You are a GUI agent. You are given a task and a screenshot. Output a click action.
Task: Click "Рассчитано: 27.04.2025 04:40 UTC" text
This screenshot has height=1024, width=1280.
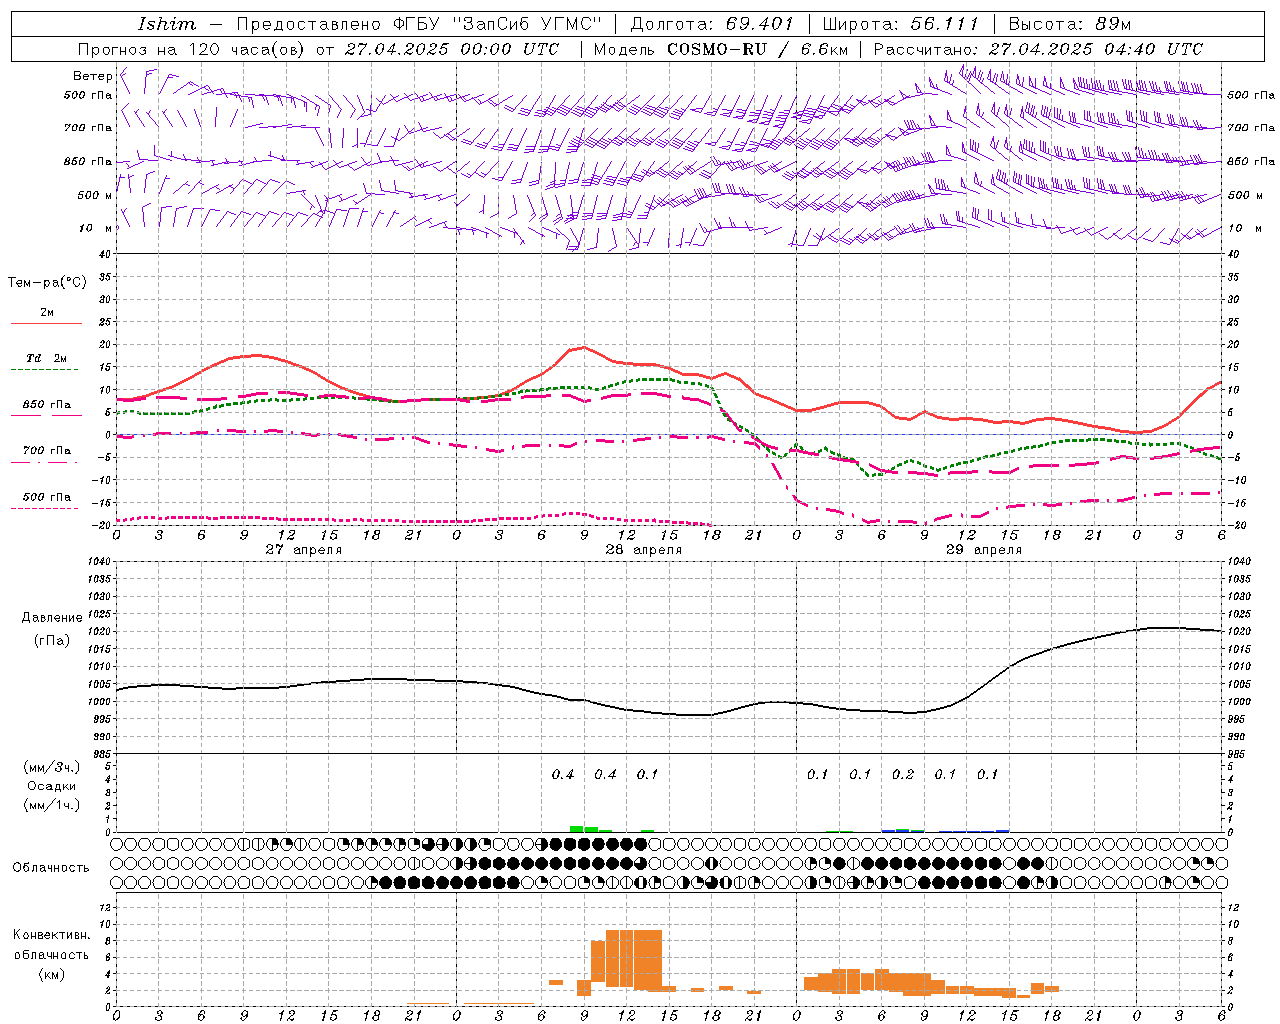click(x=1038, y=49)
